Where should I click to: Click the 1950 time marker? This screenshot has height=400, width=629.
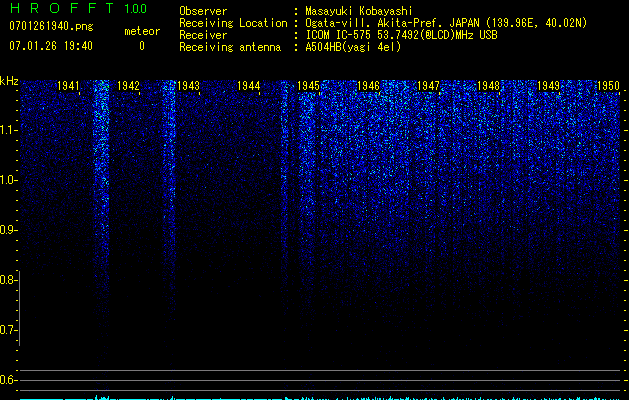coord(608,86)
